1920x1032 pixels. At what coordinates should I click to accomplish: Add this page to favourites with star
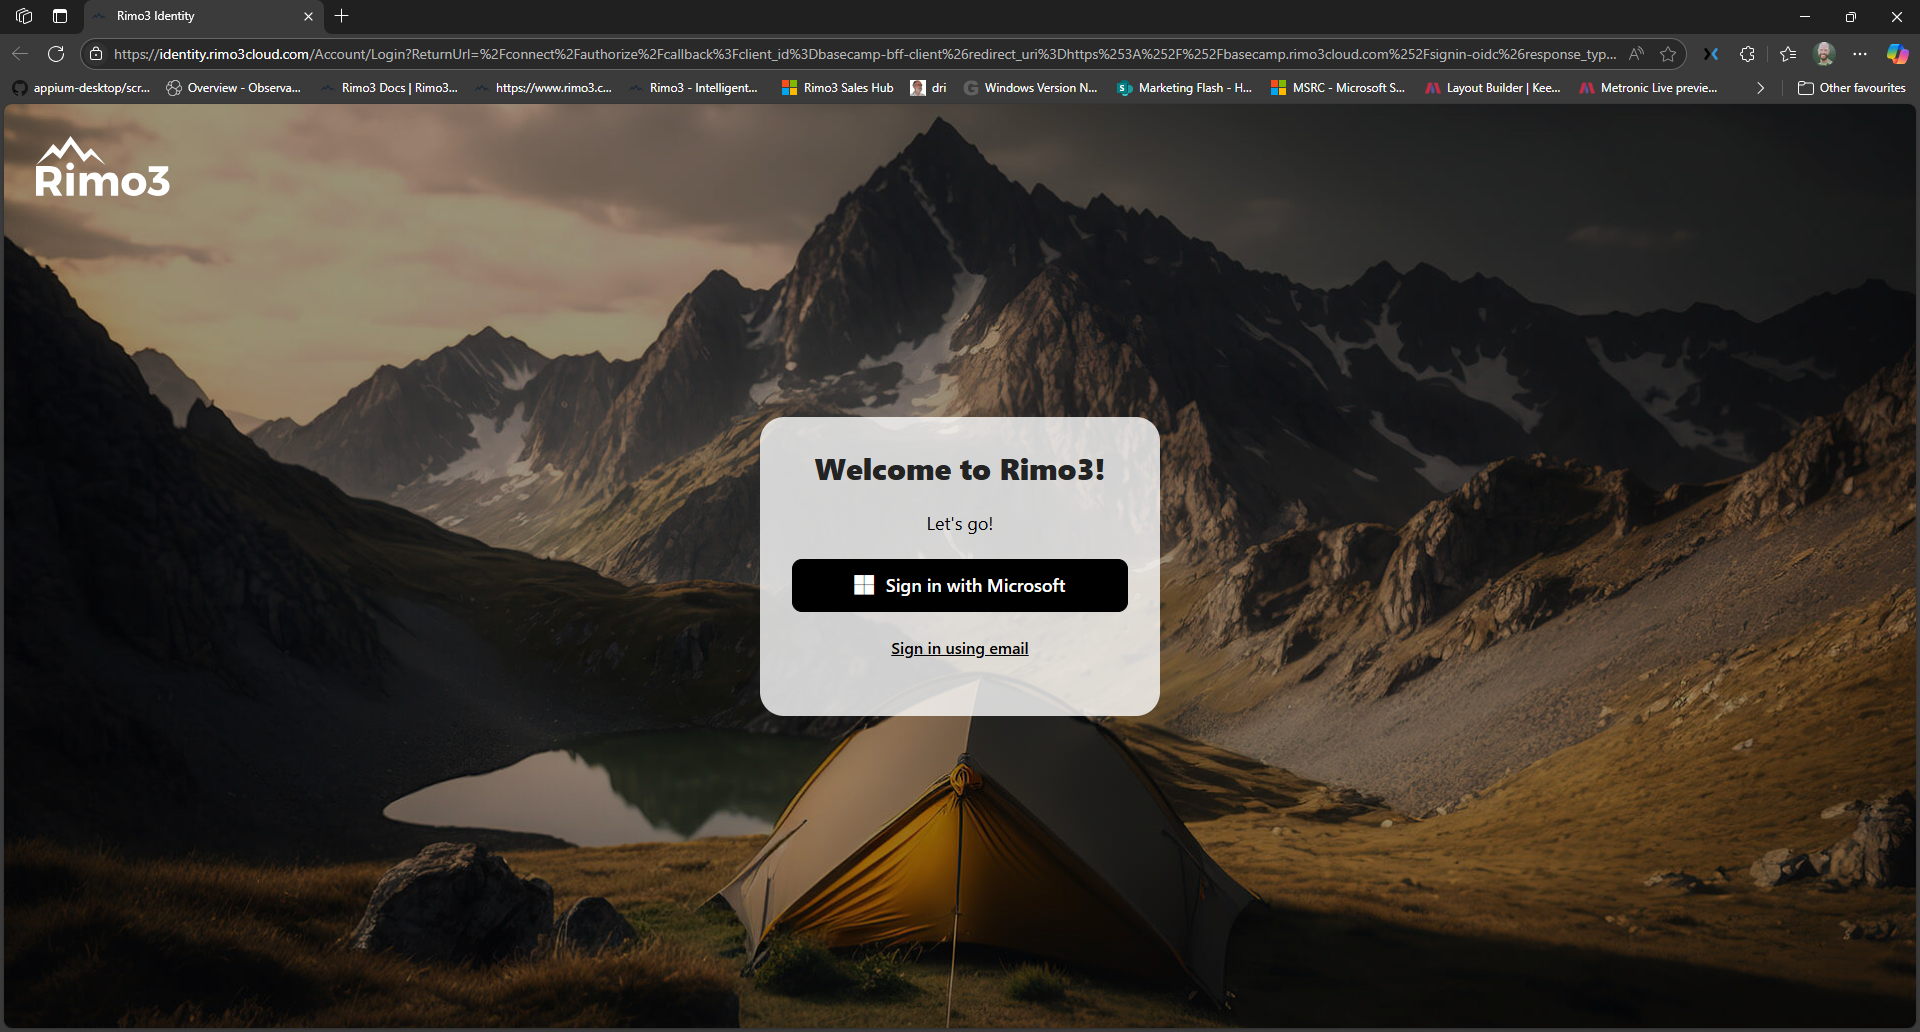(1668, 54)
